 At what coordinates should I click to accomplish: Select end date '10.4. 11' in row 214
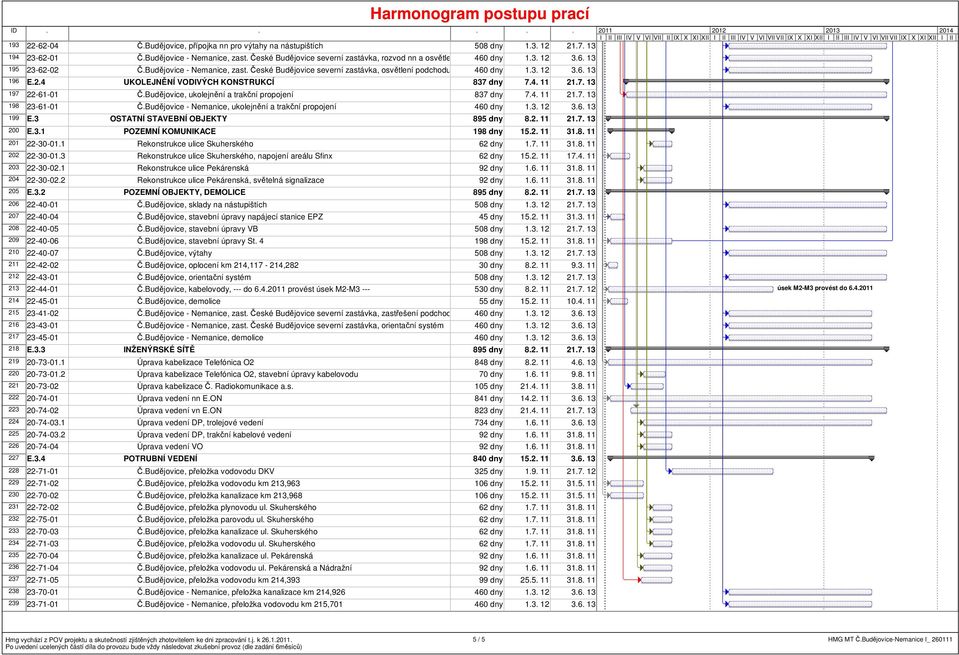(x=580, y=301)
